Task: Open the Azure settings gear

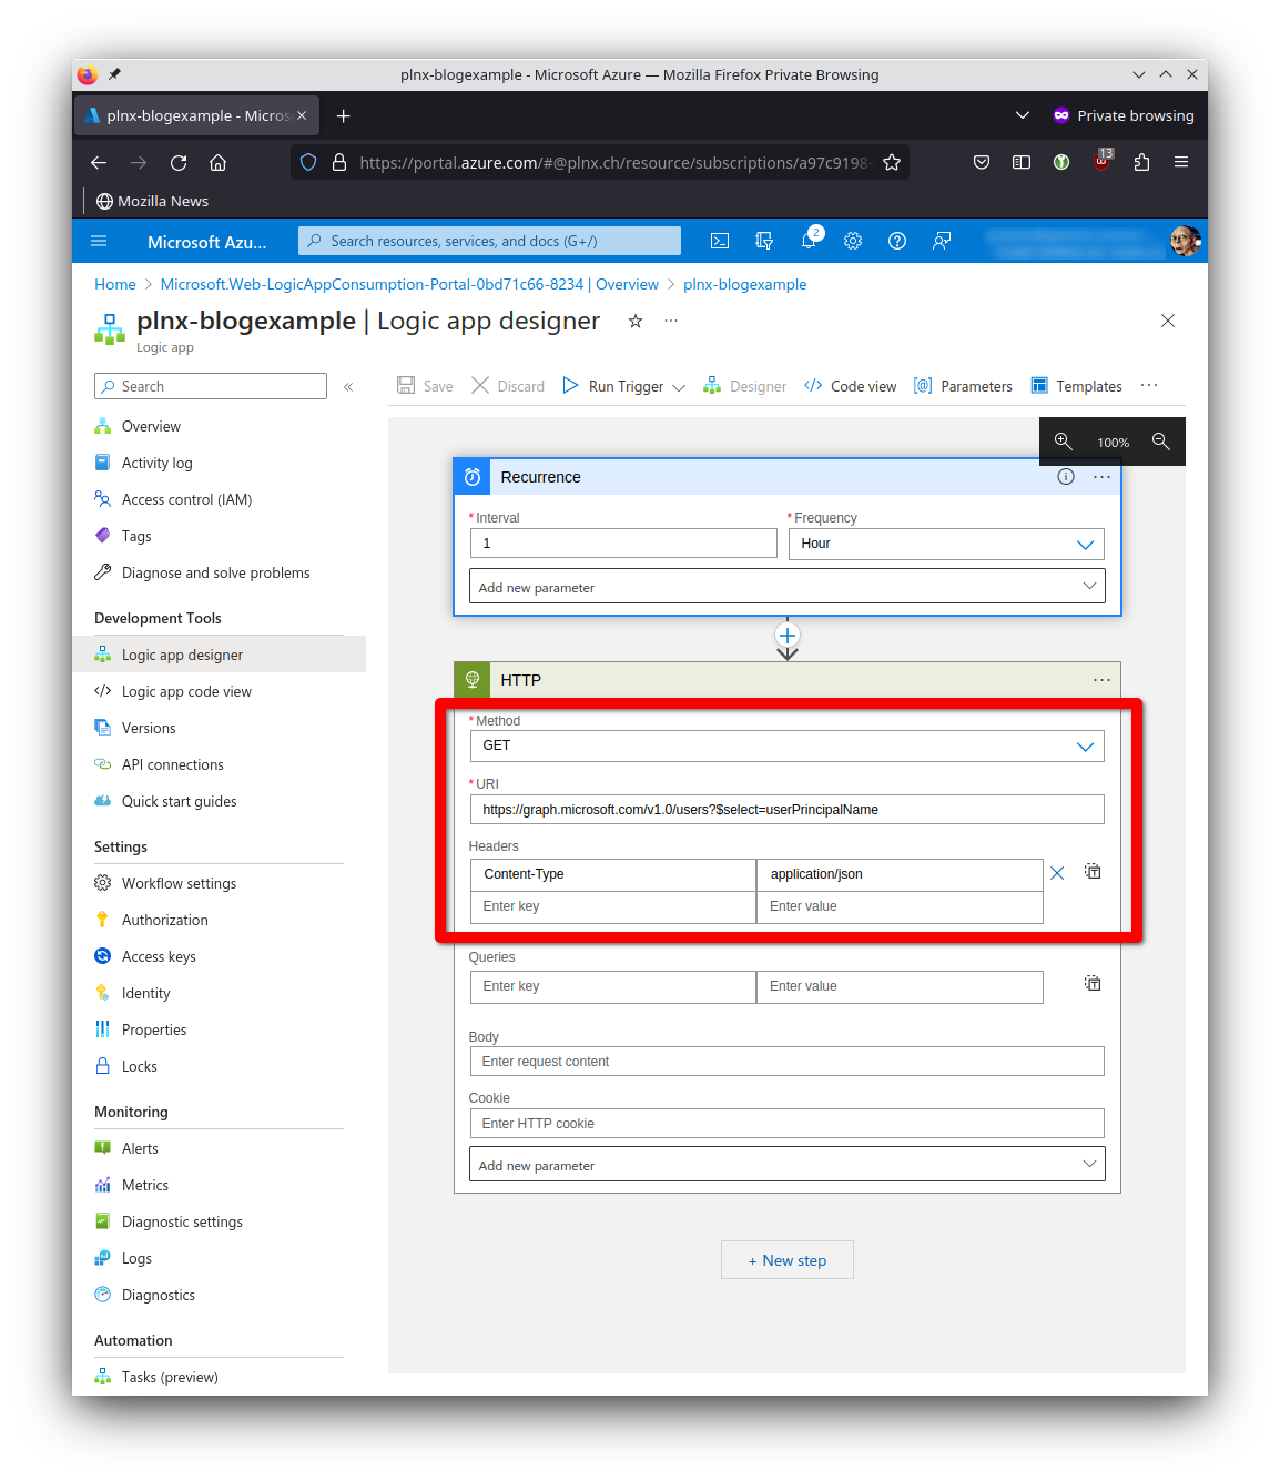Action: click(852, 240)
